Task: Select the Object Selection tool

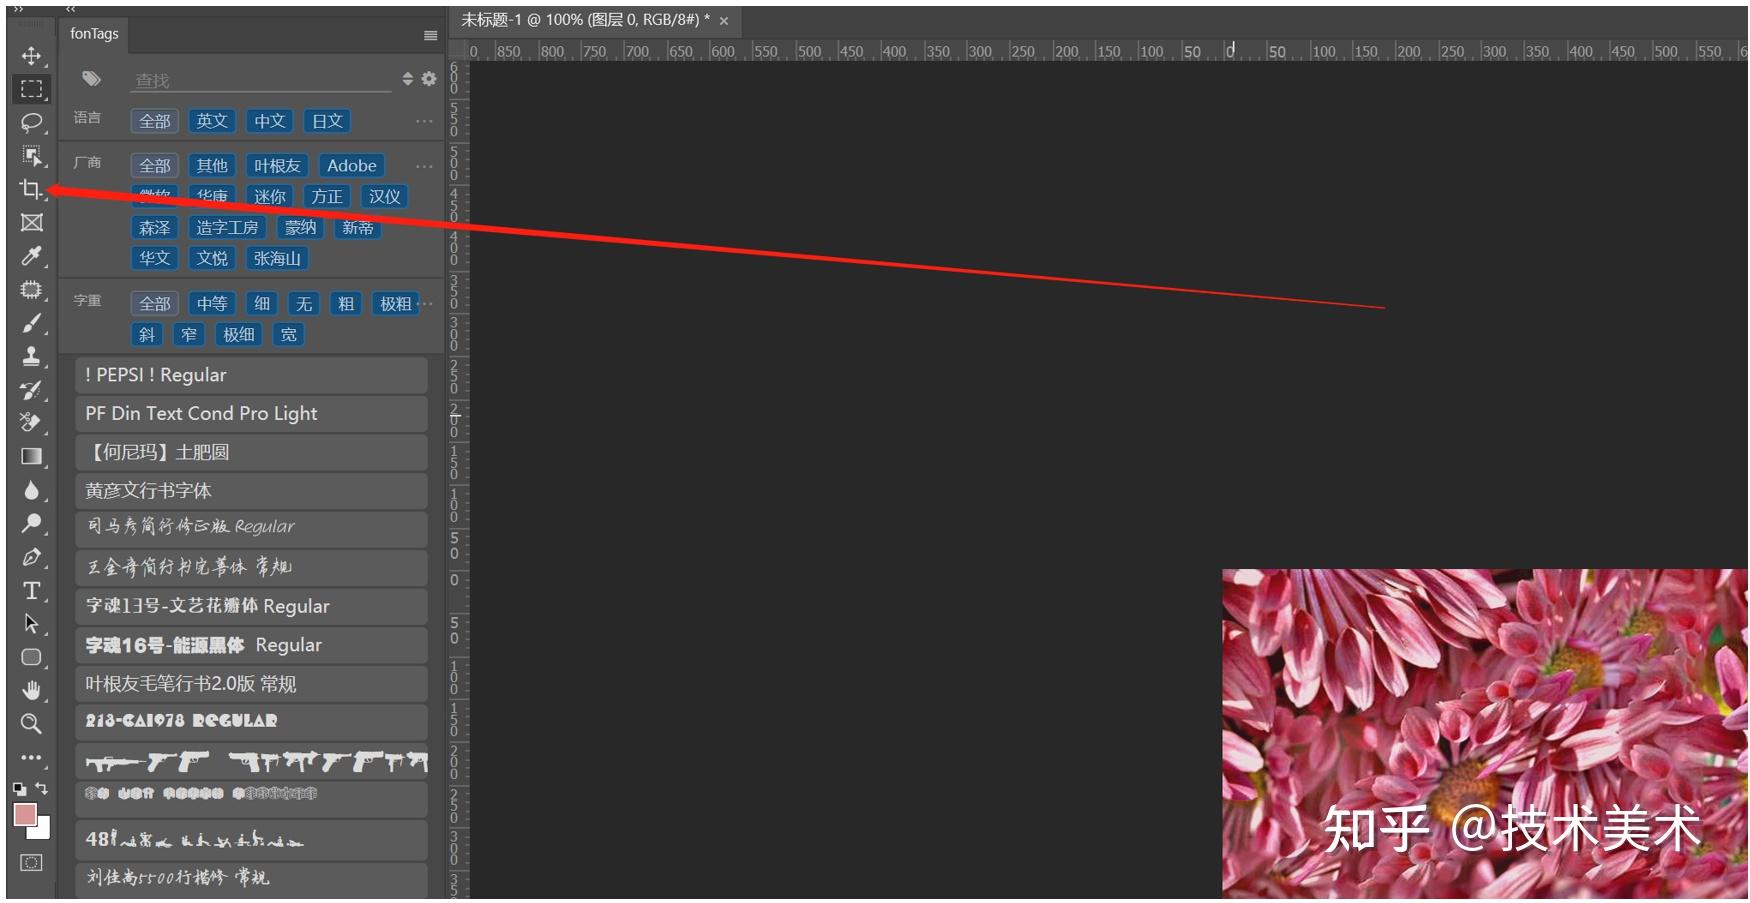Action: click(31, 156)
